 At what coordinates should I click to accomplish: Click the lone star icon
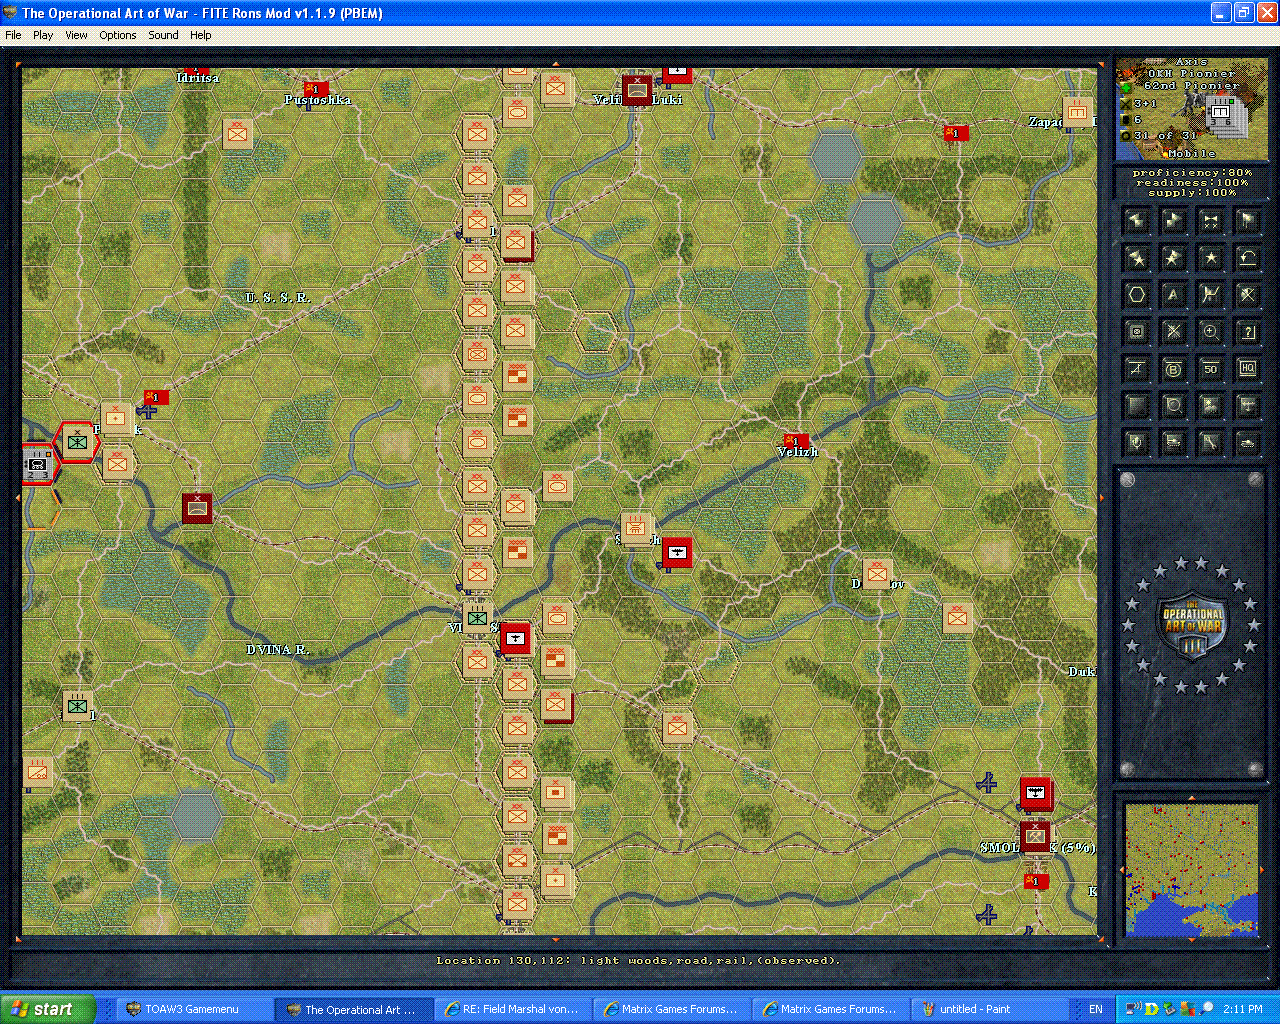[1211, 258]
